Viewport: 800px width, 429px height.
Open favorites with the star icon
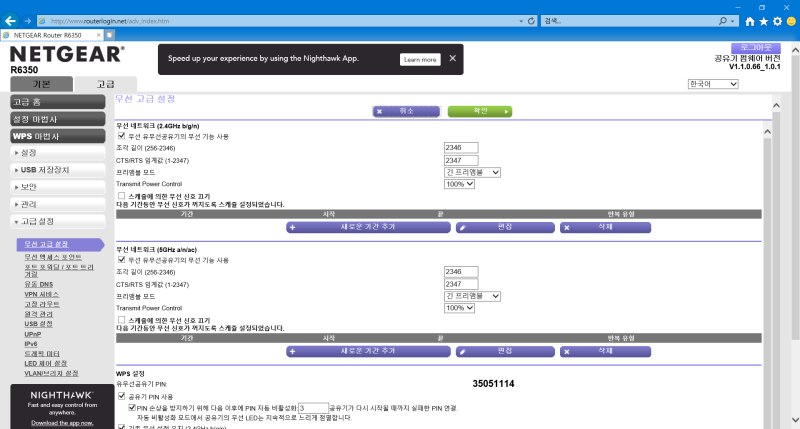click(763, 21)
